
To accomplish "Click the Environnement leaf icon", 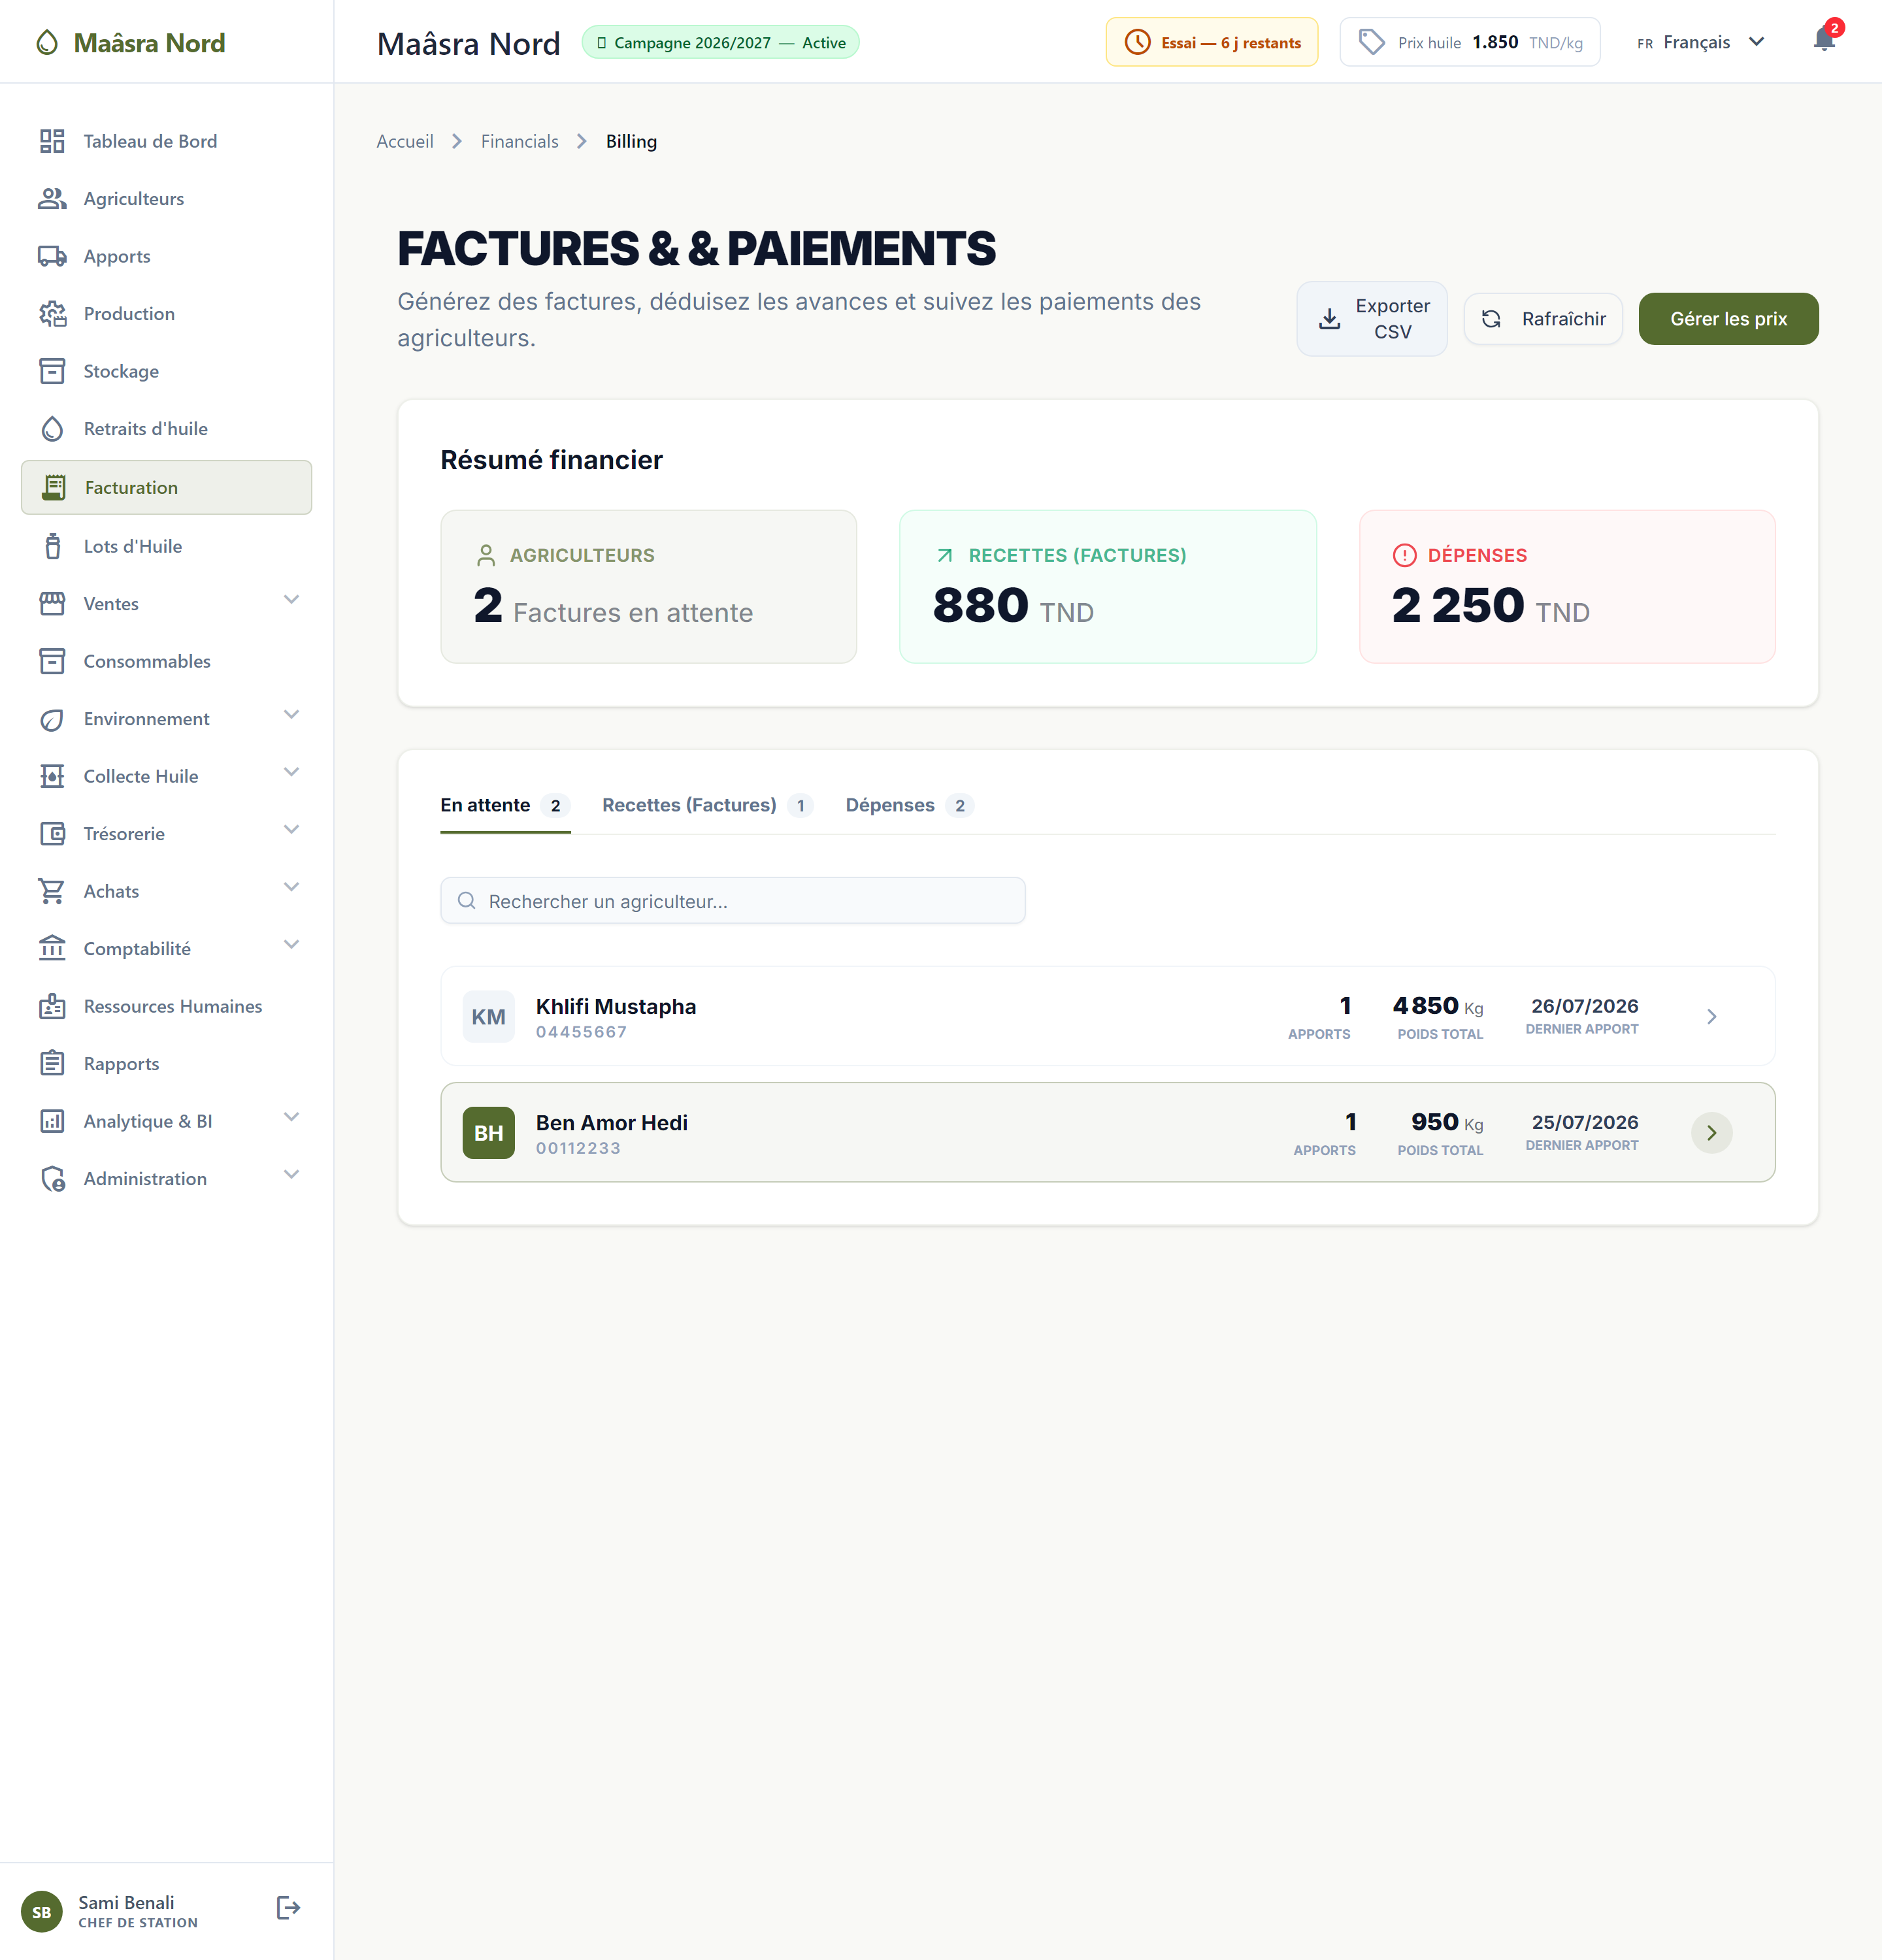I will coord(52,719).
